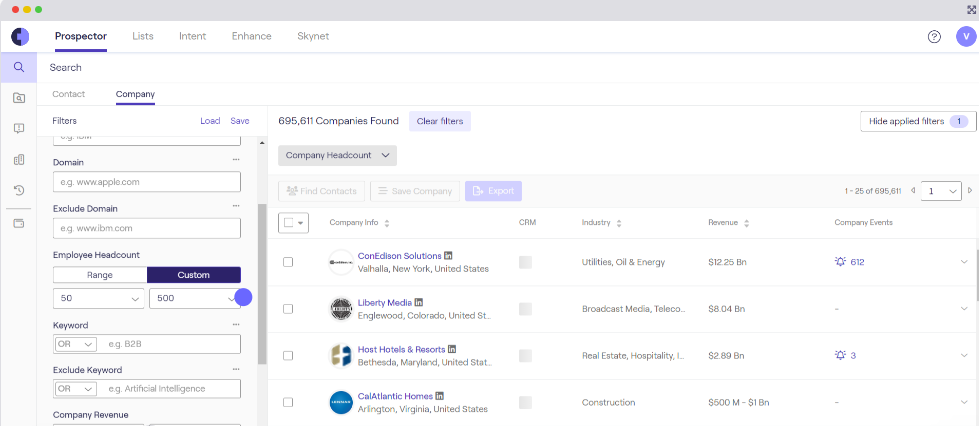Open Keyword OR operator dropdown
Image resolution: width=979 pixels, height=426 pixels.
(76, 344)
